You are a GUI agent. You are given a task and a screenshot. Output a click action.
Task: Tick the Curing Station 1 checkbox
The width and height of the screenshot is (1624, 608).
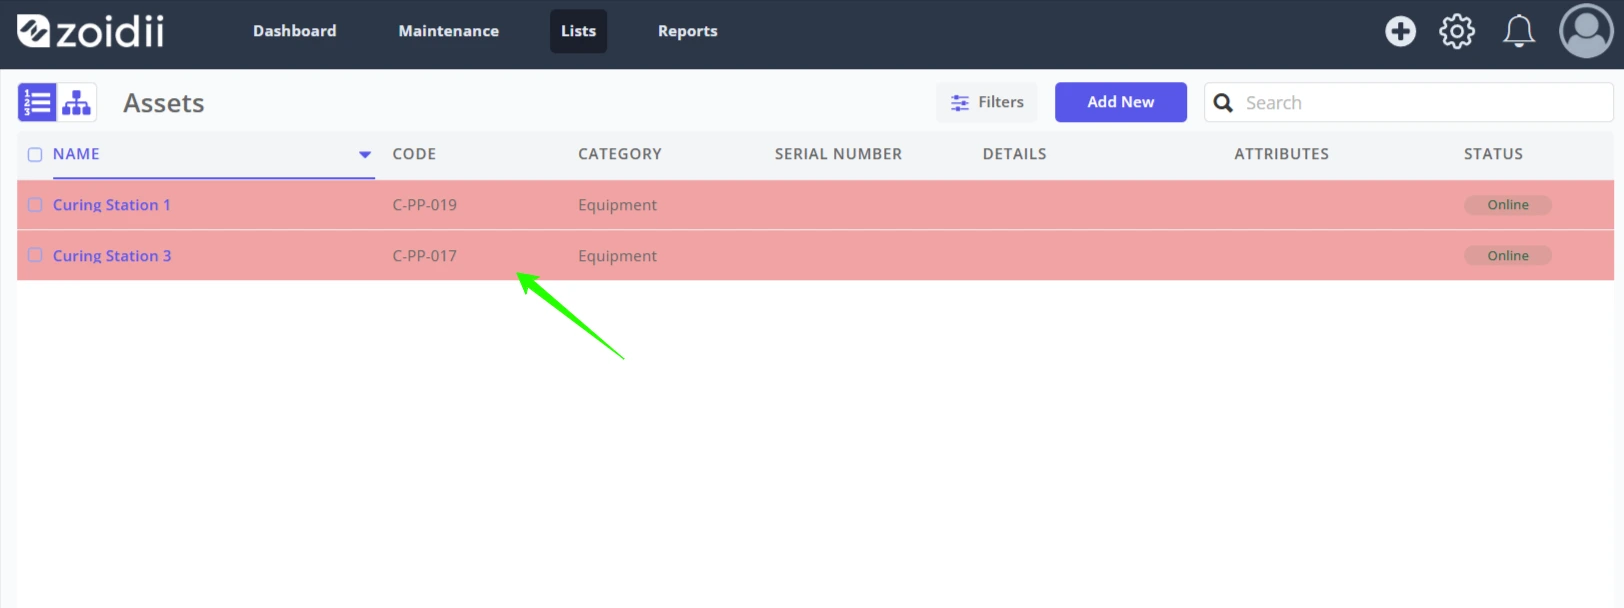35,204
